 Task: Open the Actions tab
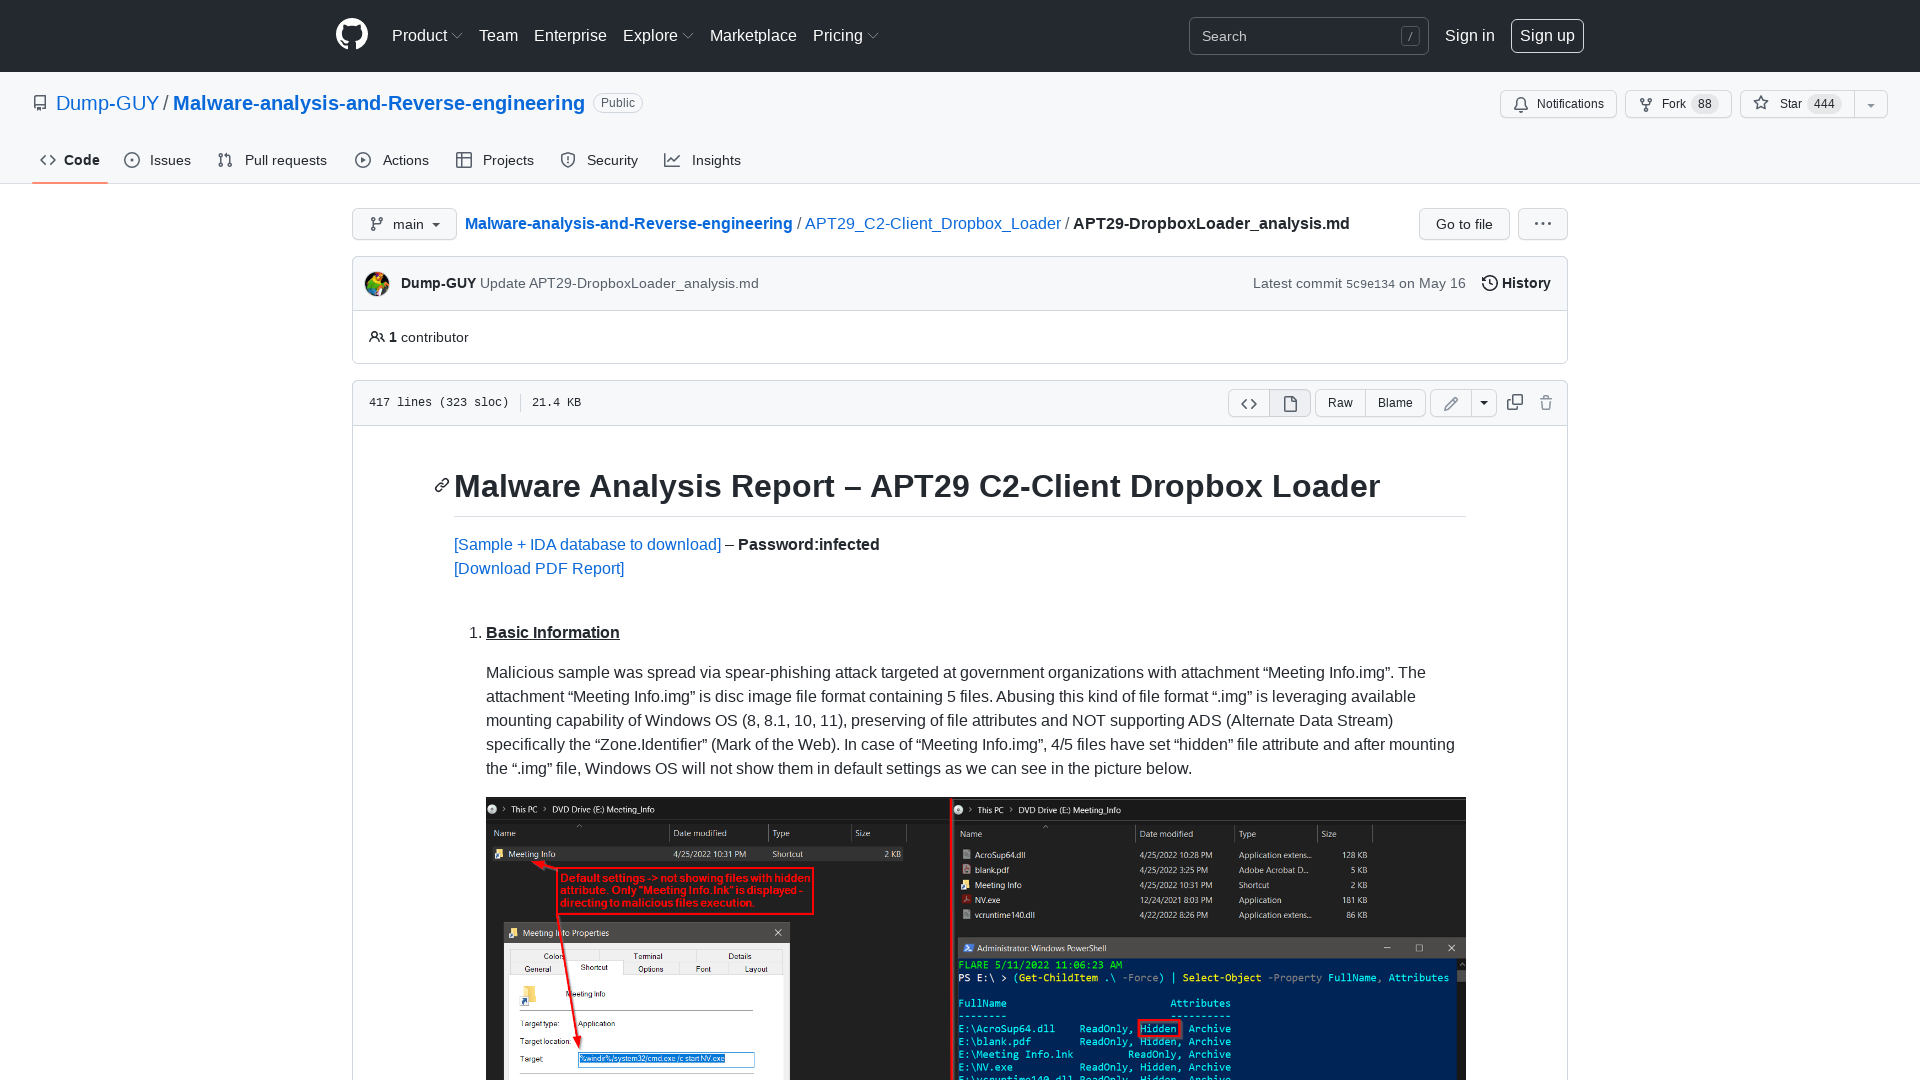pos(392,160)
